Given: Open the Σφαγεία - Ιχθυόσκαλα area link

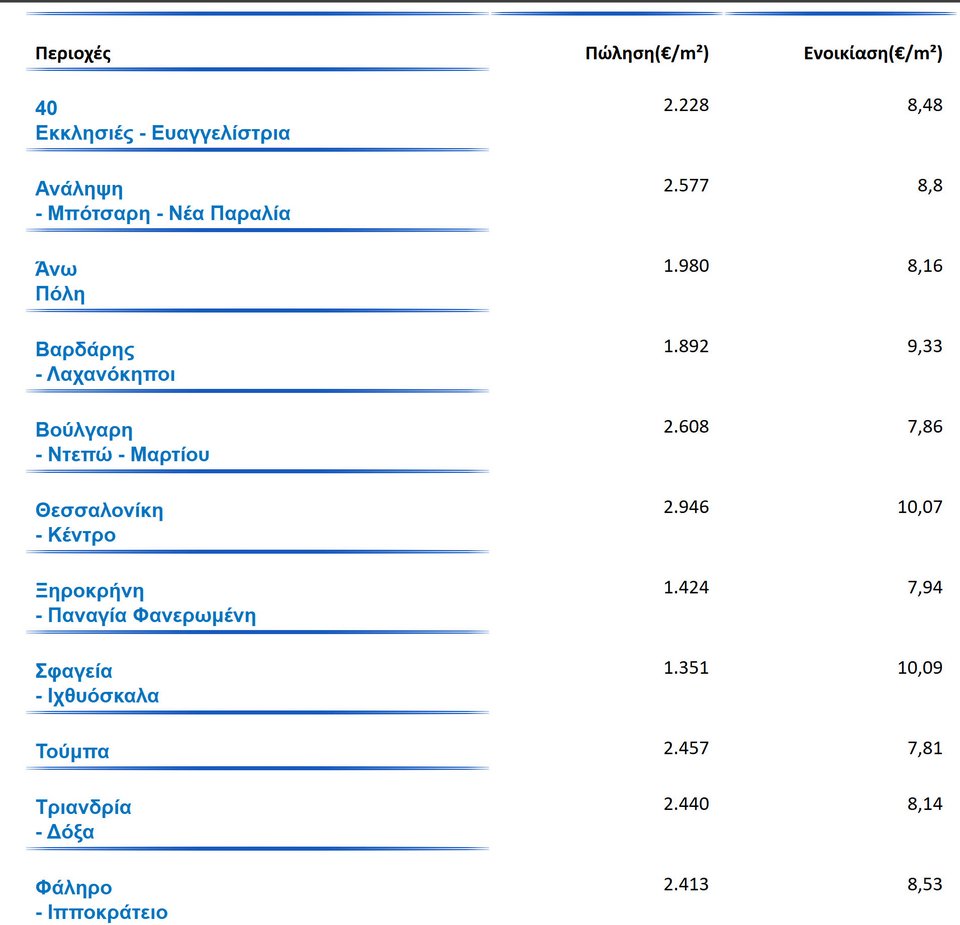Looking at the screenshot, I should pyautogui.click(x=97, y=683).
